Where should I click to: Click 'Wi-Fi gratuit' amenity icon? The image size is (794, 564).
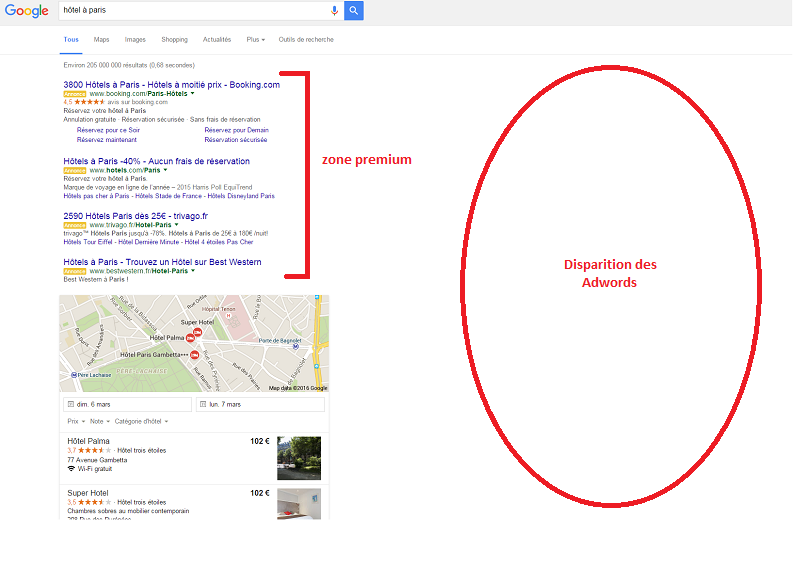(71, 469)
